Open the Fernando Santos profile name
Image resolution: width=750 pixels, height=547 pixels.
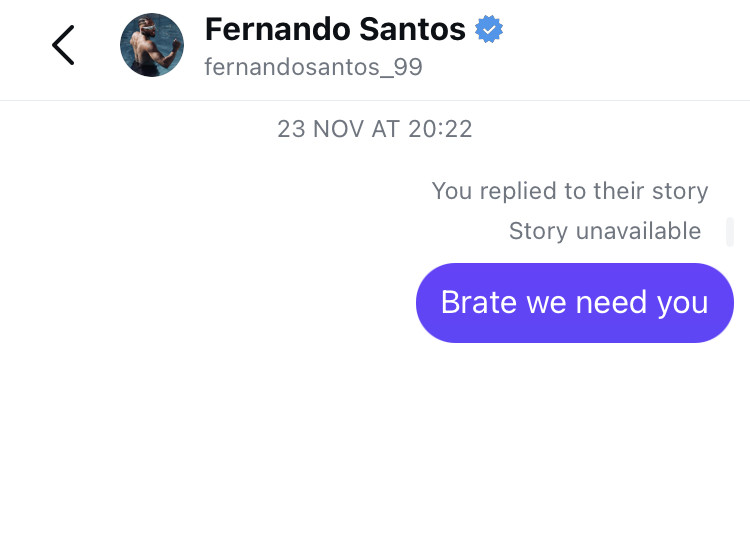click(335, 30)
